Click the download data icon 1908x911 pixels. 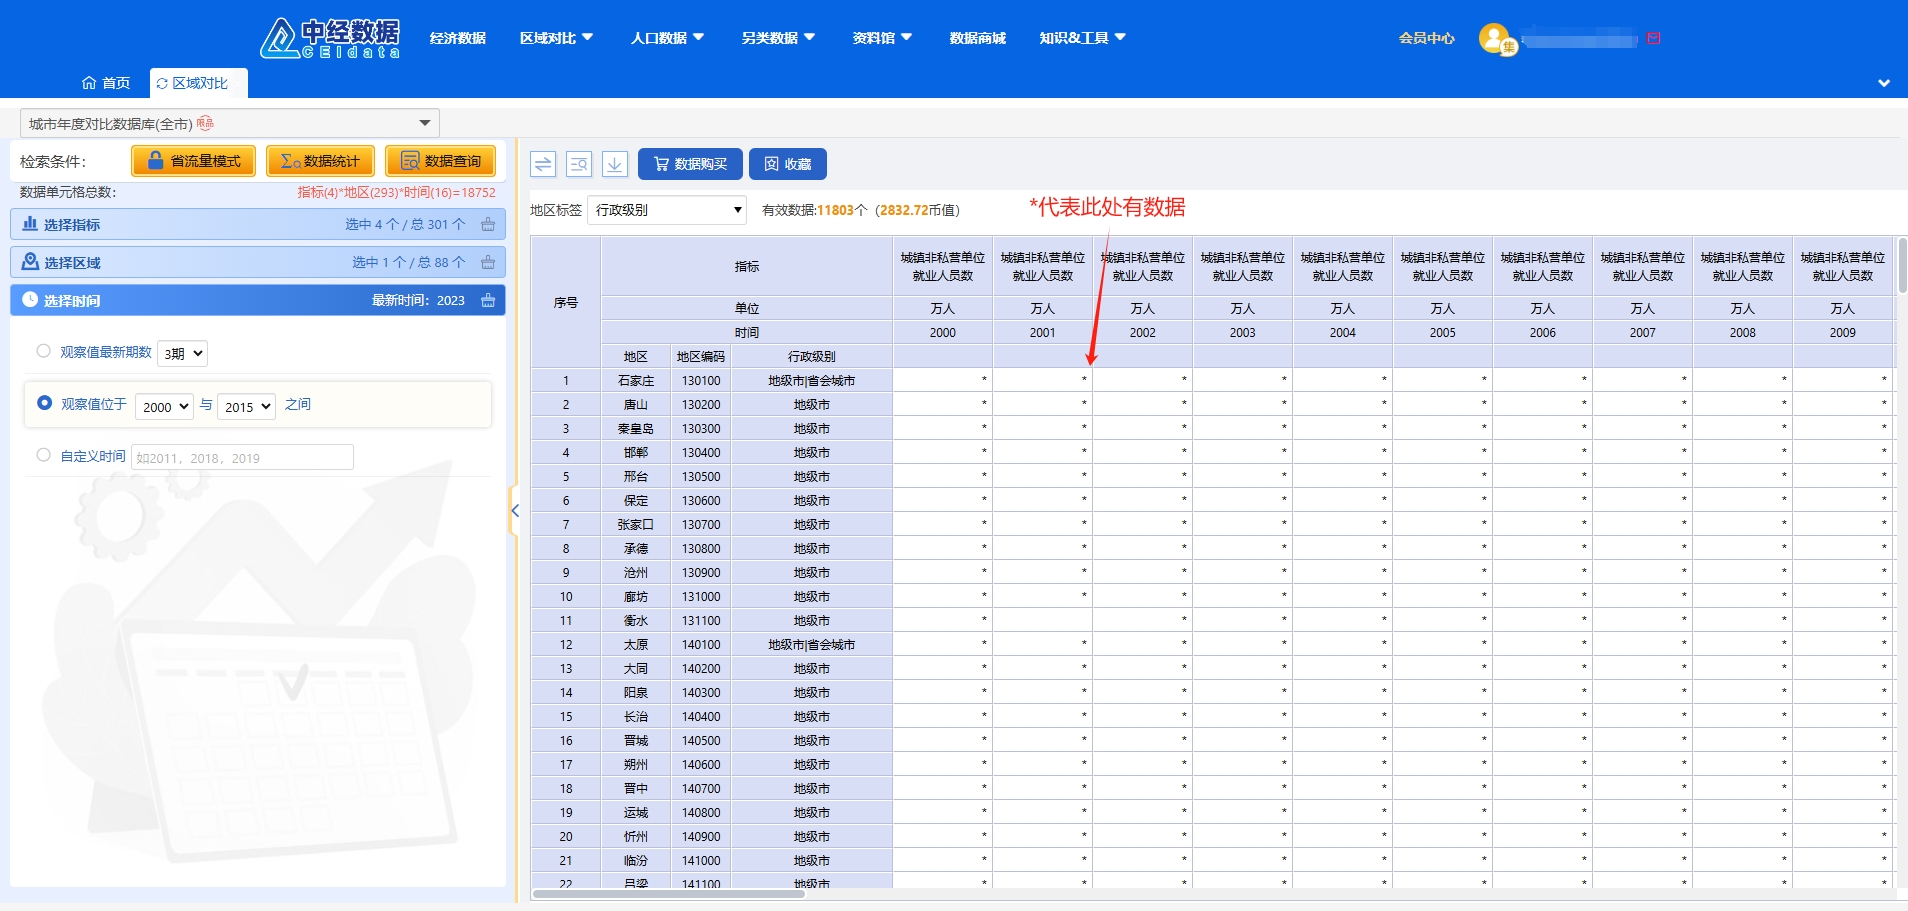(x=615, y=164)
